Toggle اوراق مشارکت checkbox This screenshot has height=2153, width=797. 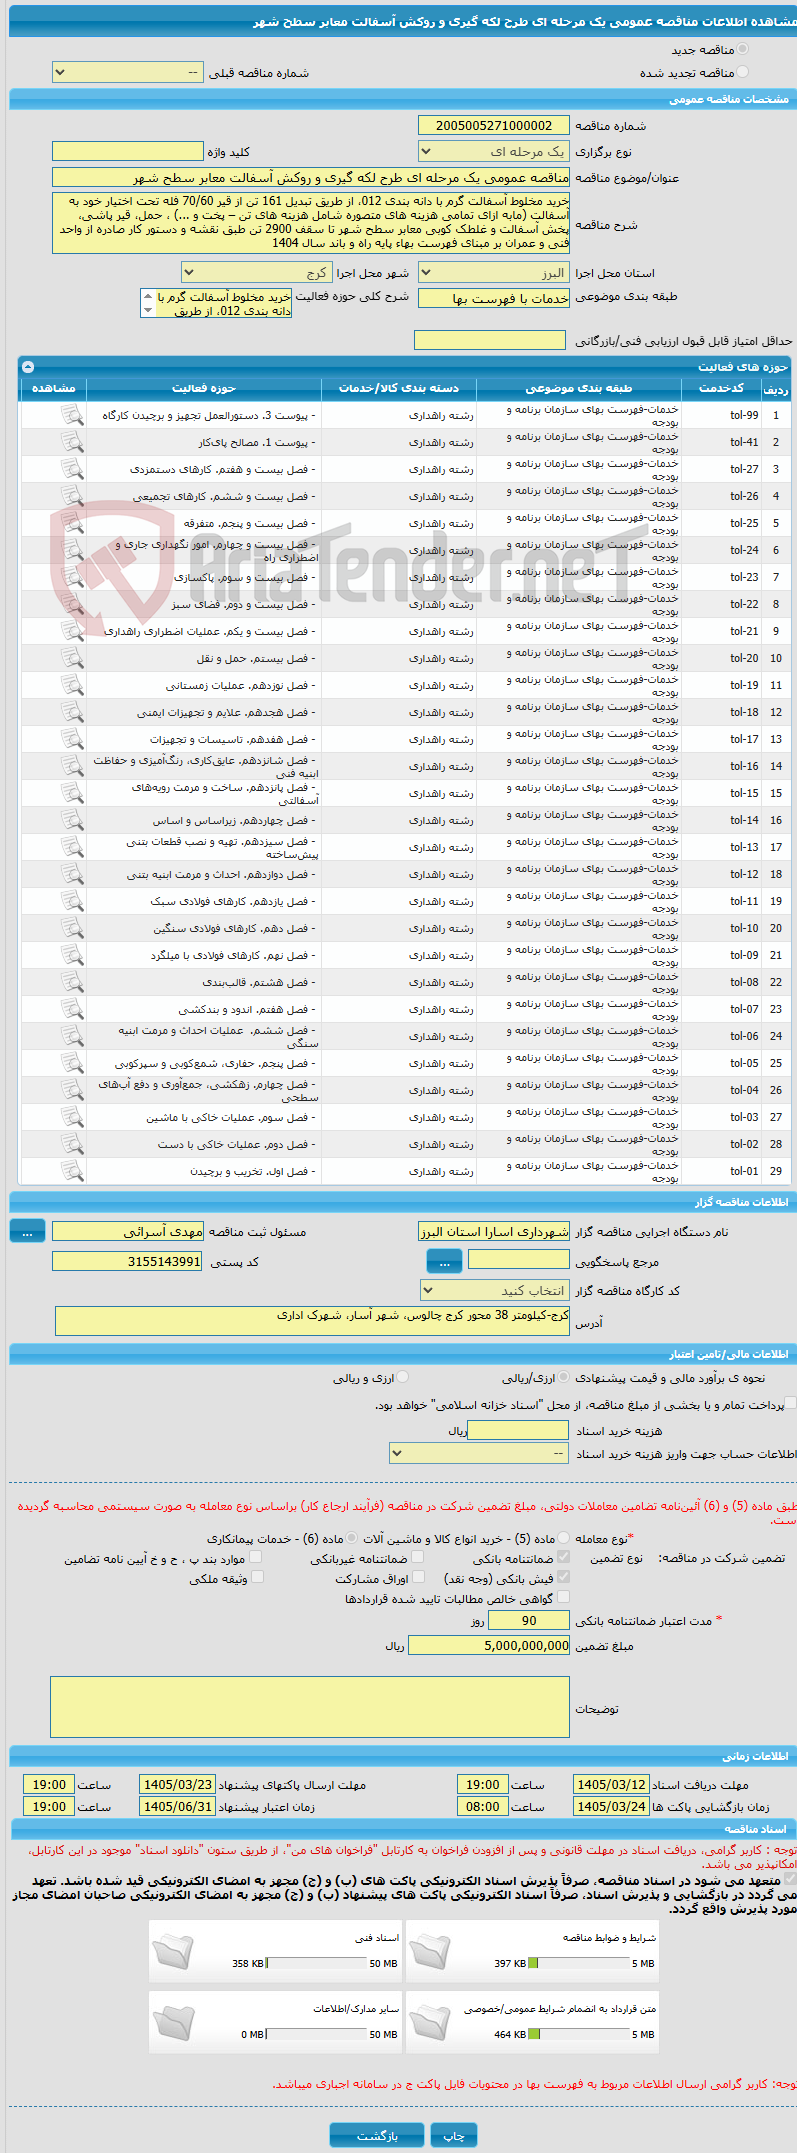pyautogui.click(x=418, y=1577)
